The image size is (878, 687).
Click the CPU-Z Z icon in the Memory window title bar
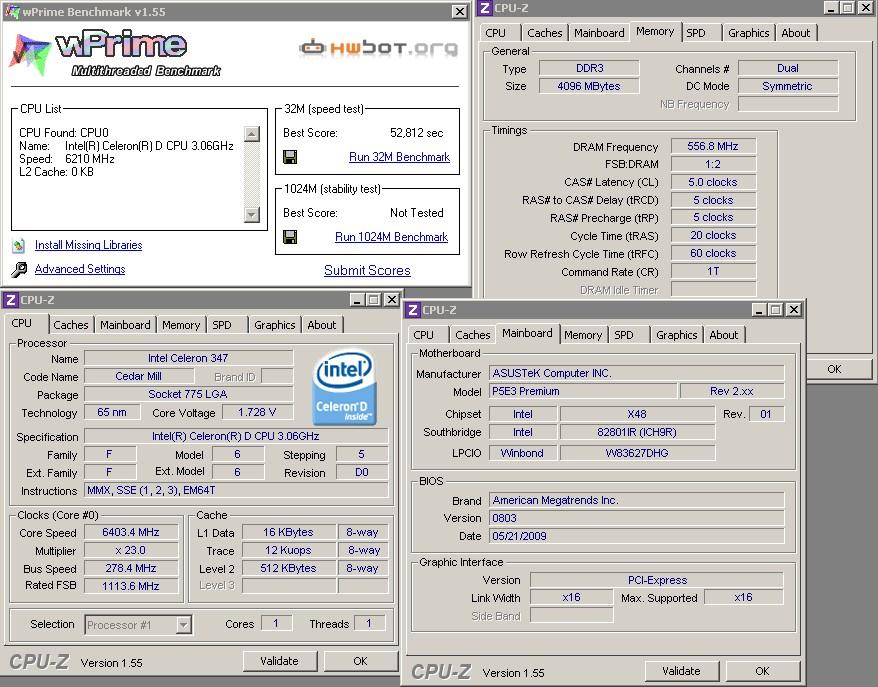[x=485, y=8]
